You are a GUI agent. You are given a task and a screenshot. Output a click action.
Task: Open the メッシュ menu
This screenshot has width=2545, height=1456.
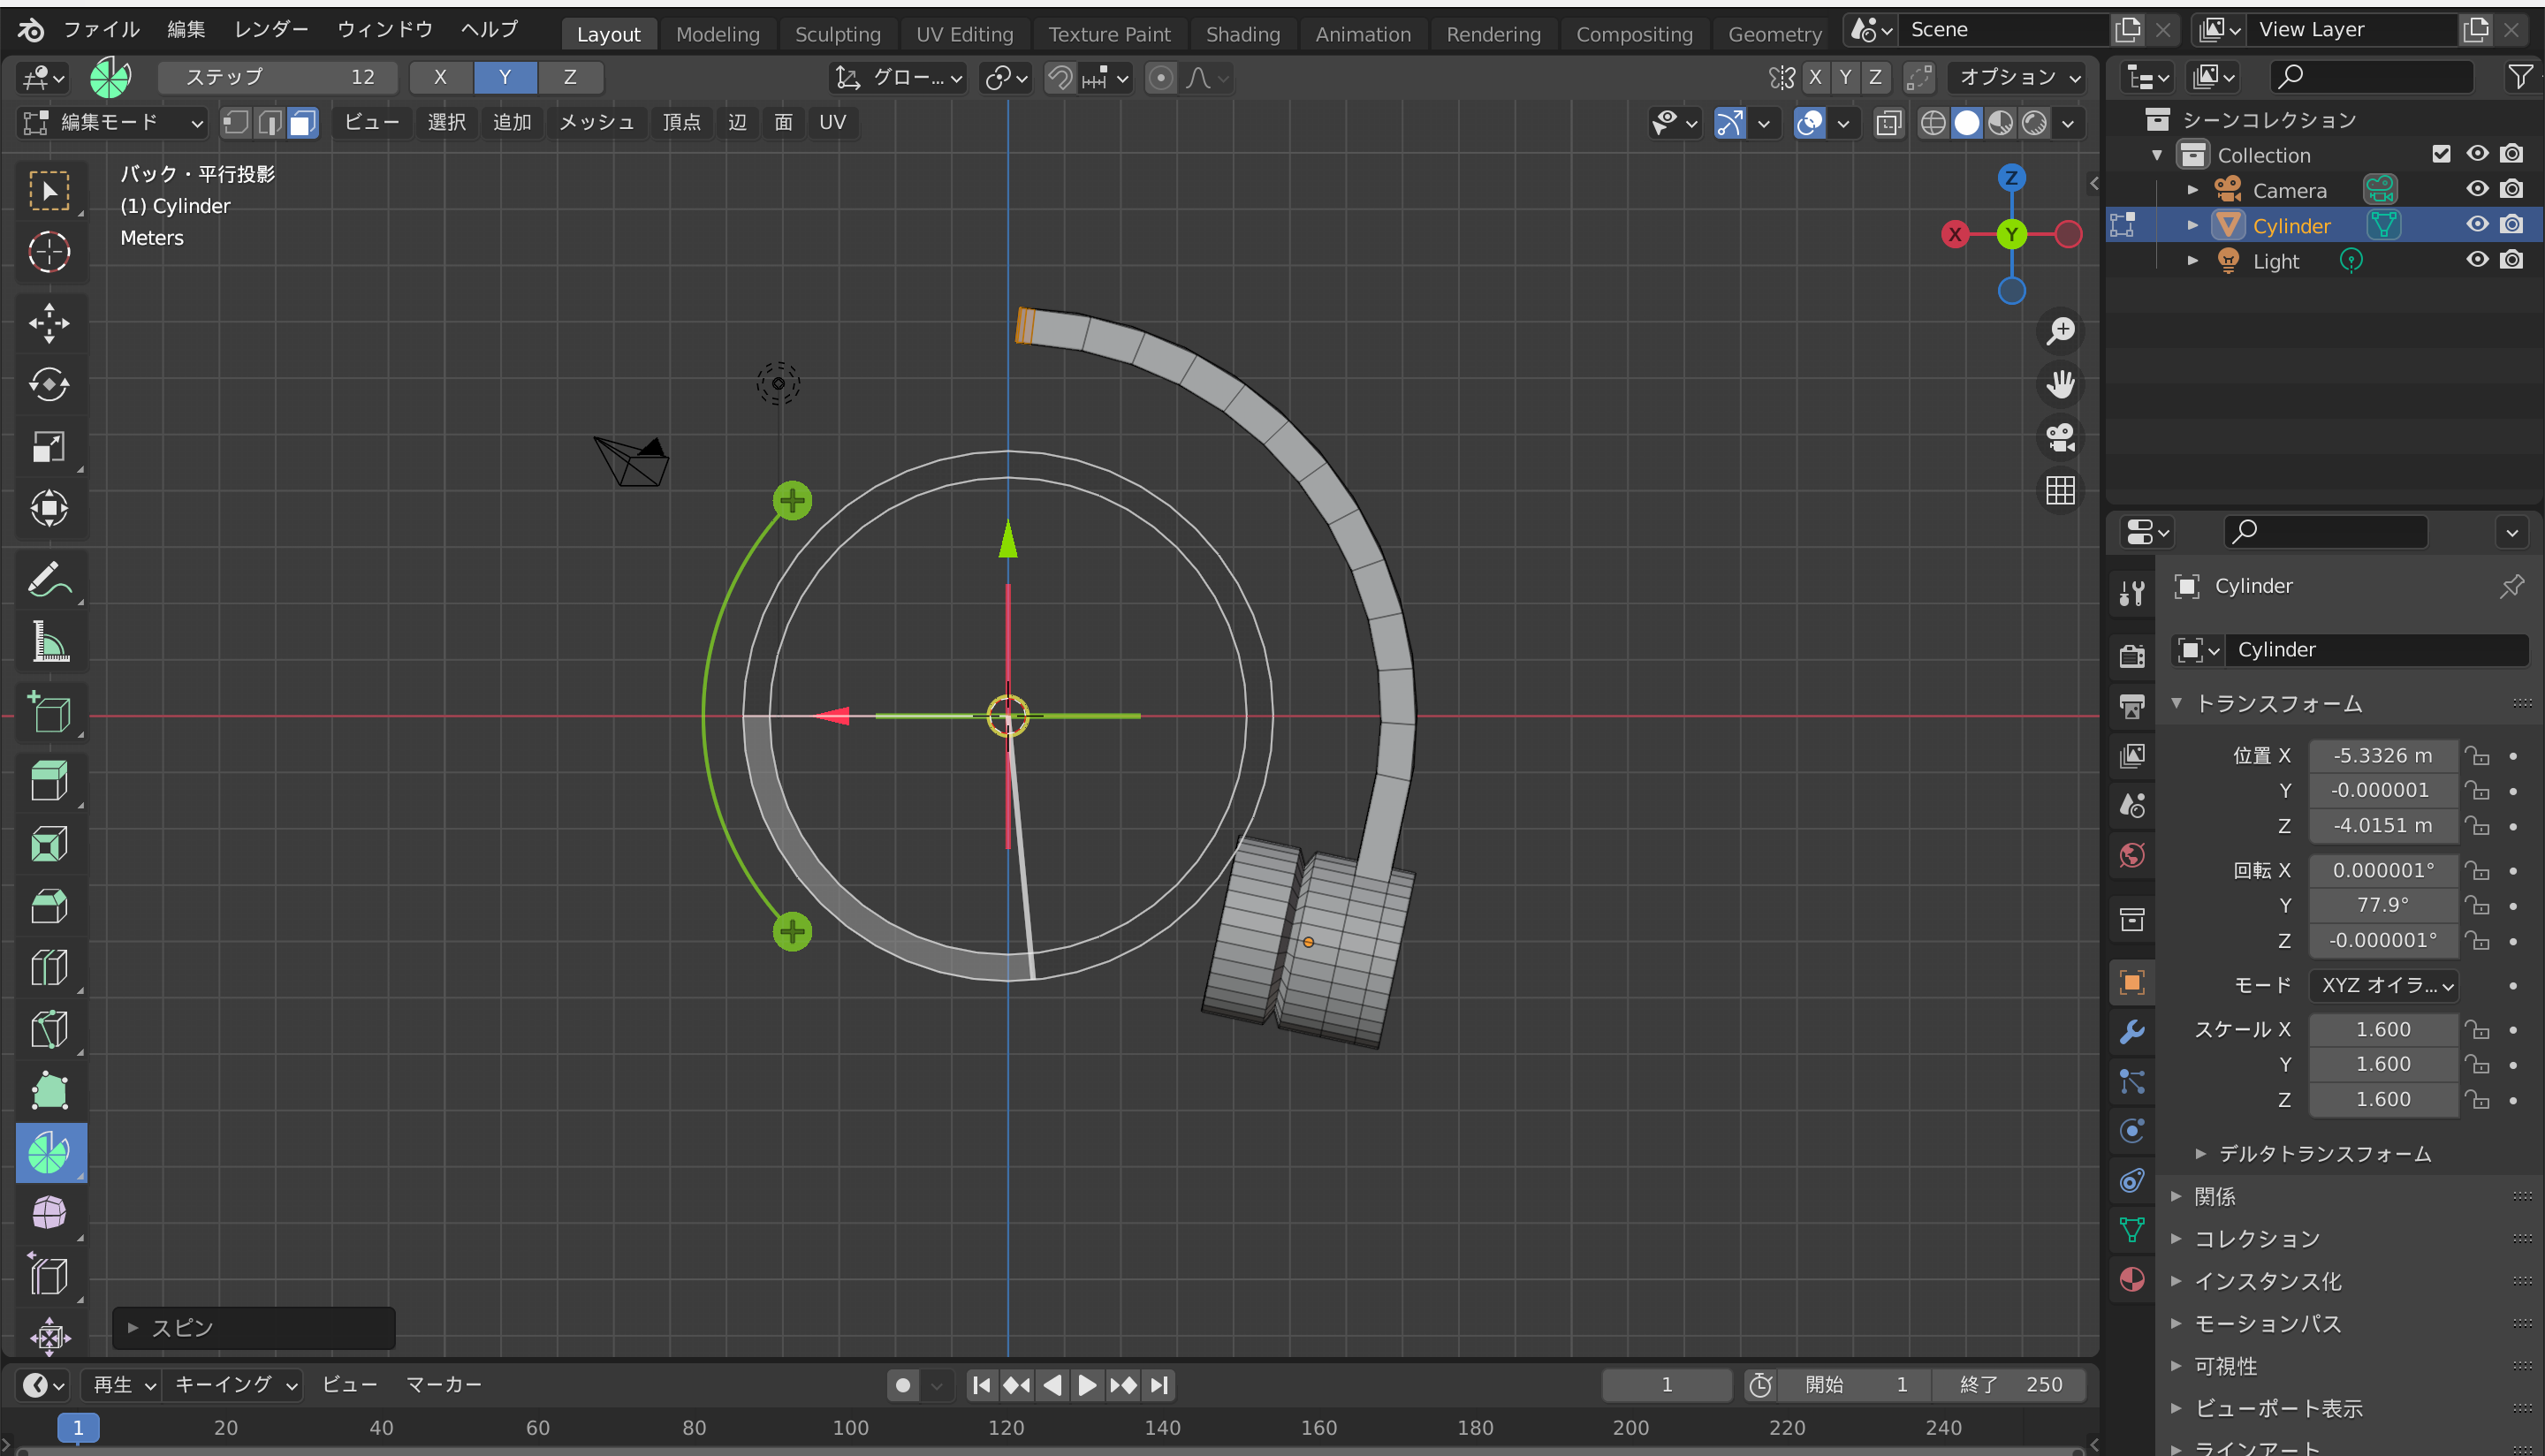(x=596, y=122)
